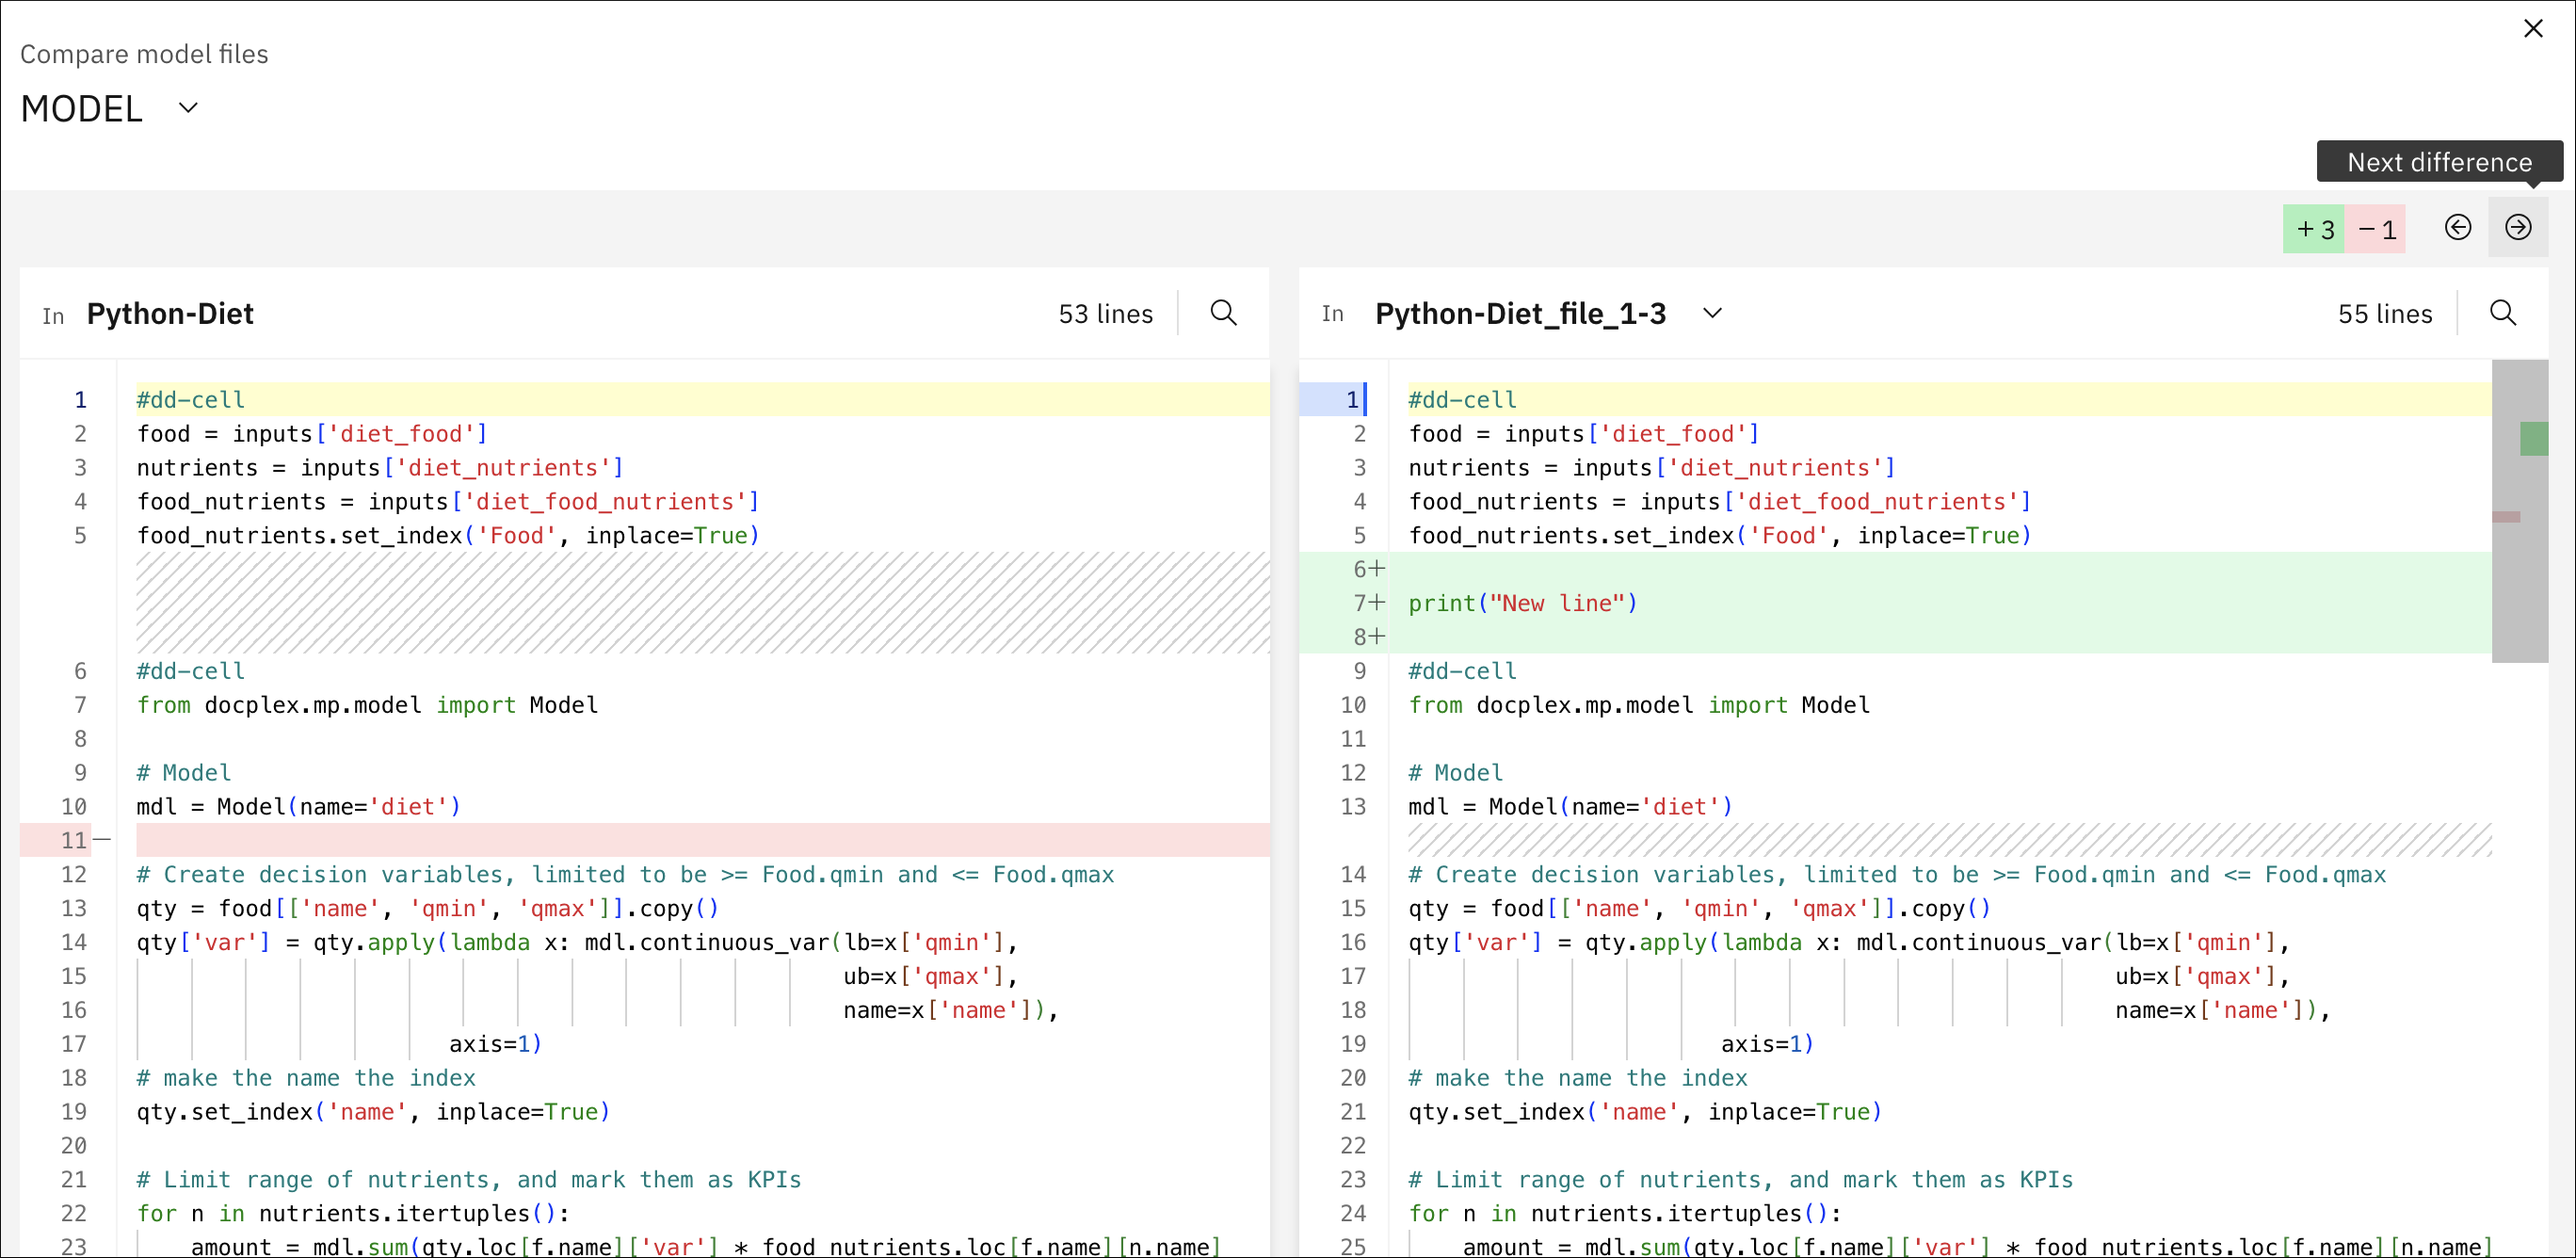Click the diff overview scrollbar thumb

click(x=2519, y=511)
